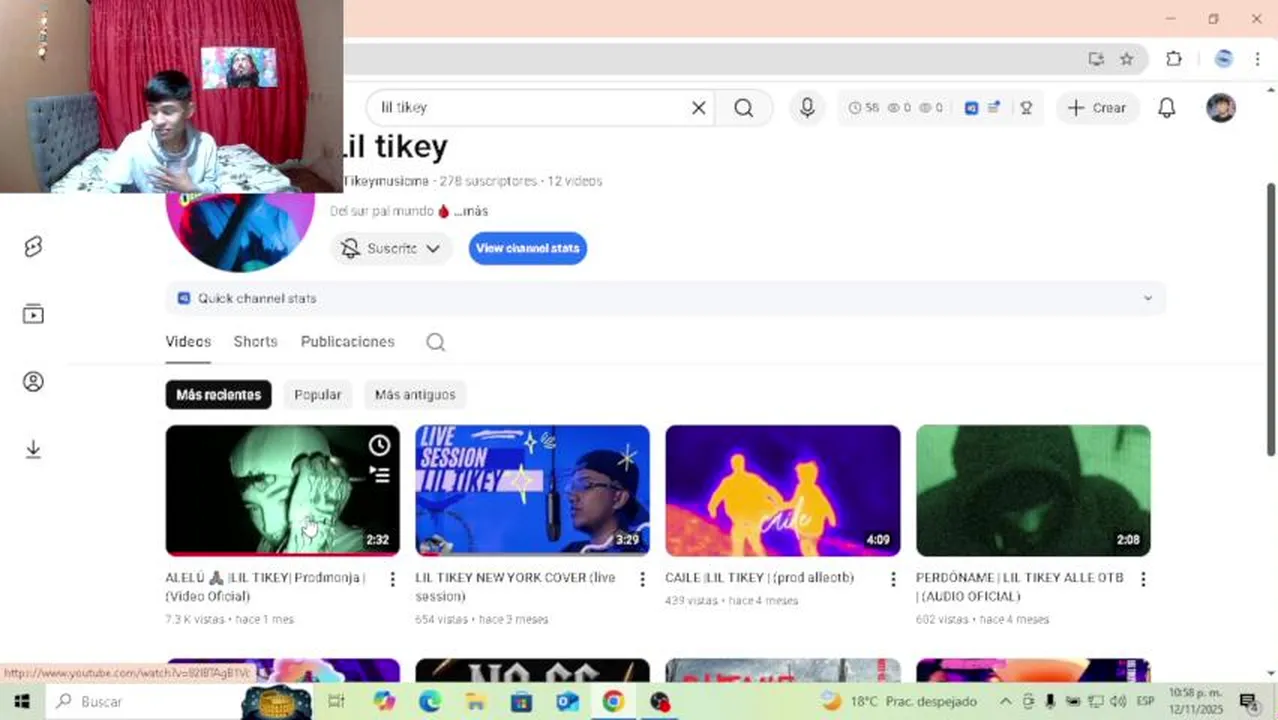1278x720 pixels.
Task: Click the trophy icon in vidIQ toolbar
Action: tap(1026, 108)
